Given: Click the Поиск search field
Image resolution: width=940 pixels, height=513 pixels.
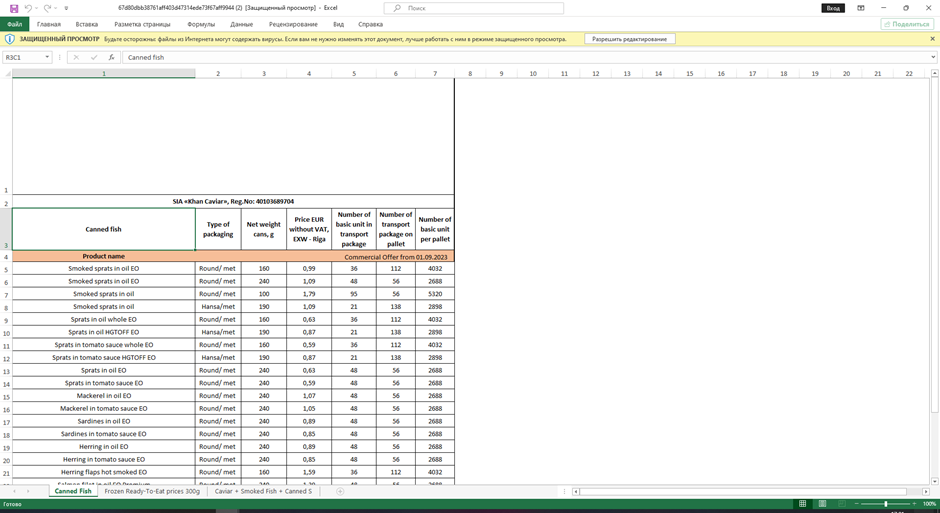Looking at the screenshot, I should click(475, 8).
